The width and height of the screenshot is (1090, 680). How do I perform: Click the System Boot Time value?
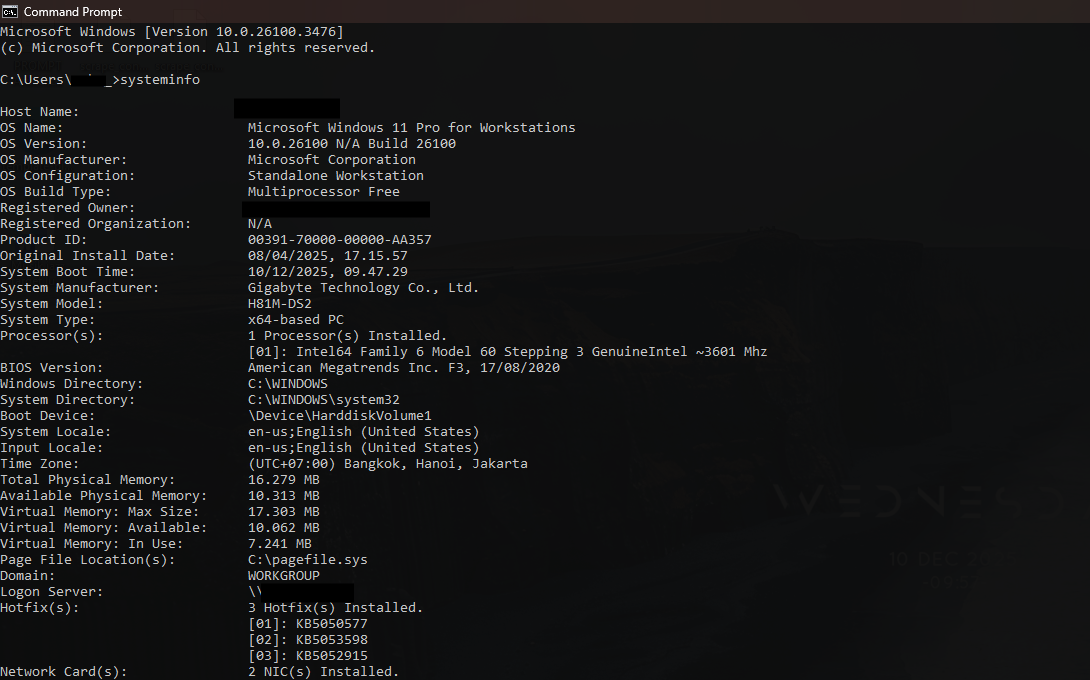coord(327,272)
